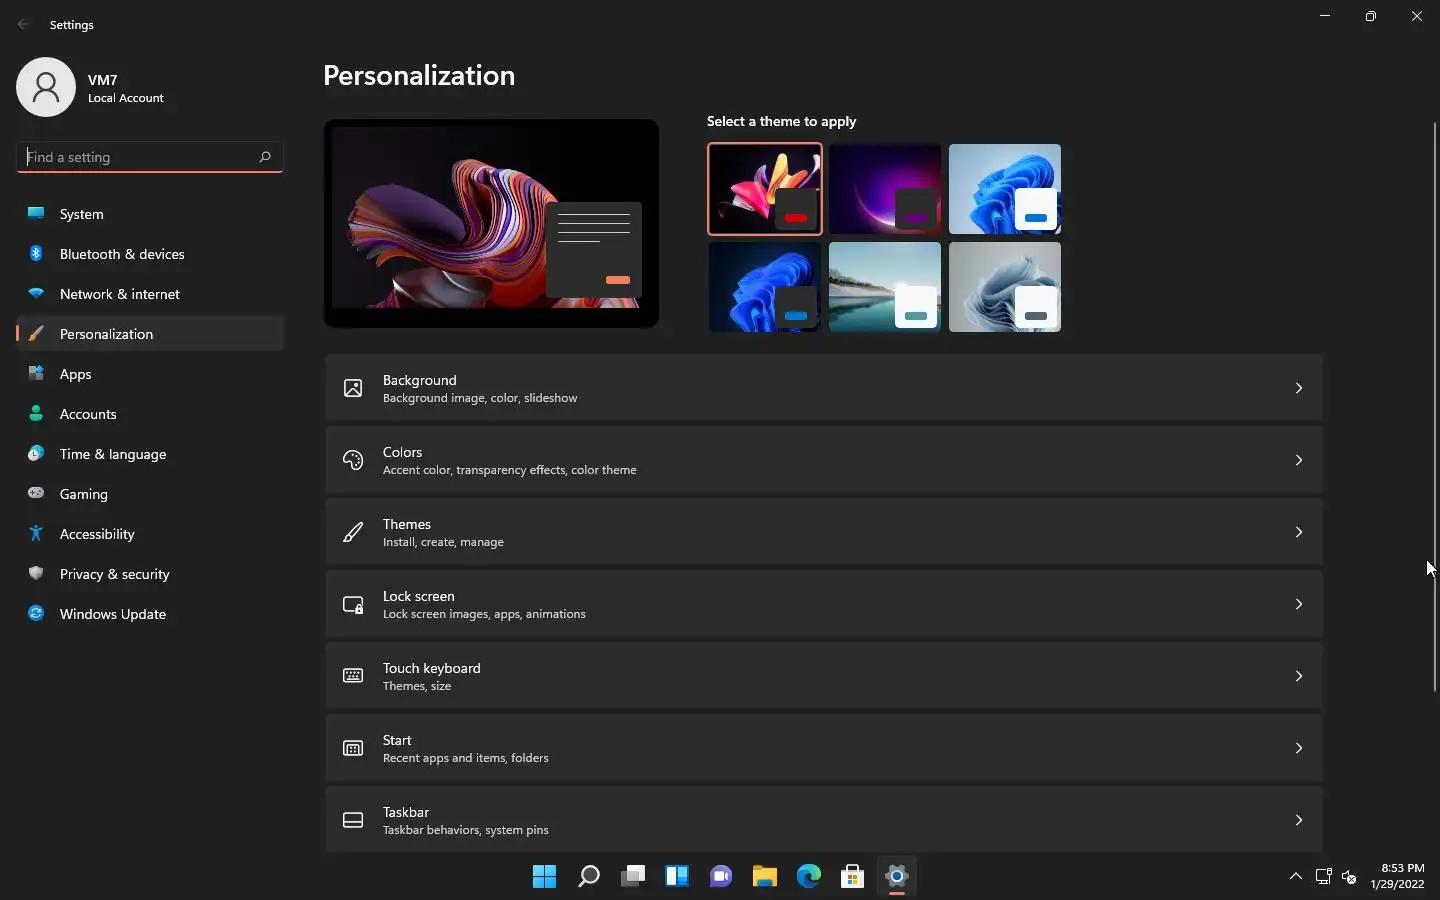Show hidden system tray icons

coord(1296,876)
